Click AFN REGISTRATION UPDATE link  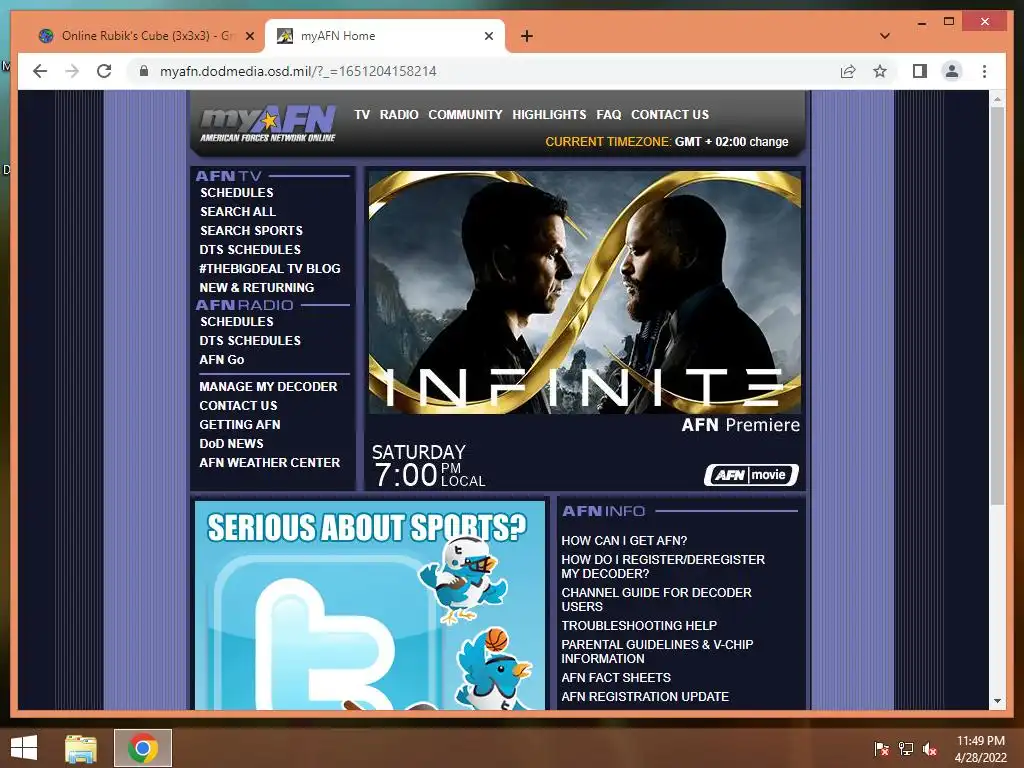(645, 697)
